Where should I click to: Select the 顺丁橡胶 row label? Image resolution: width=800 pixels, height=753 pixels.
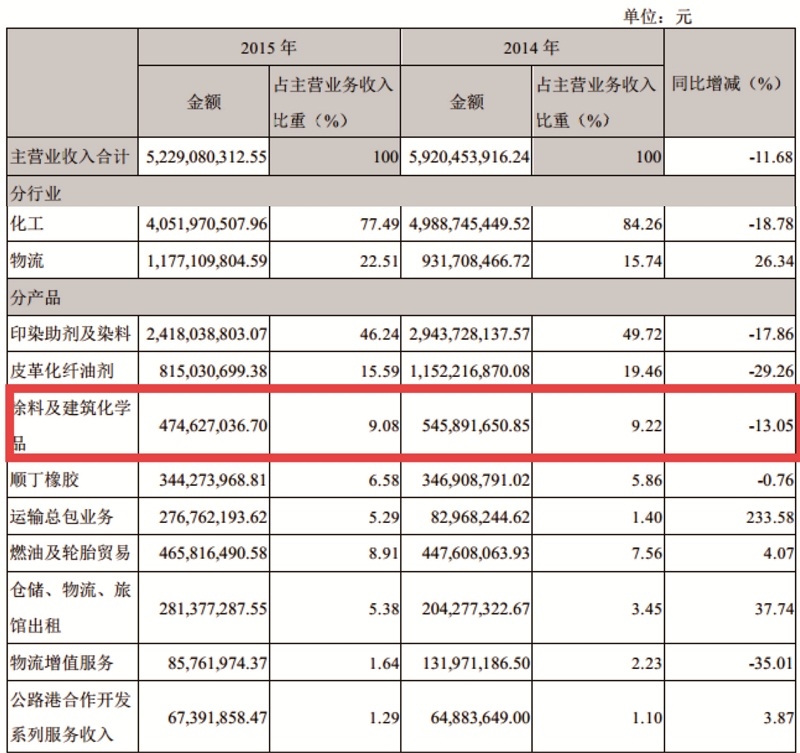point(44,481)
